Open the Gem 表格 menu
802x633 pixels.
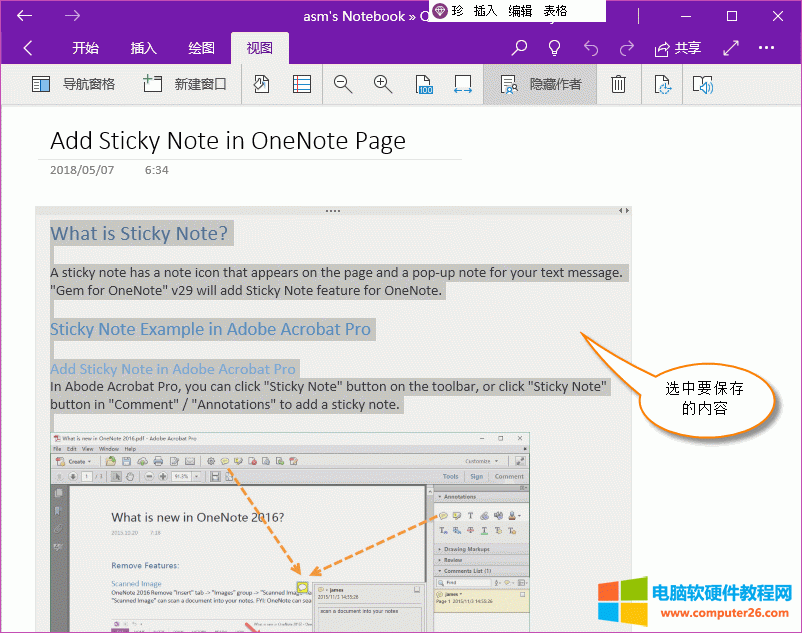pos(556,10)
